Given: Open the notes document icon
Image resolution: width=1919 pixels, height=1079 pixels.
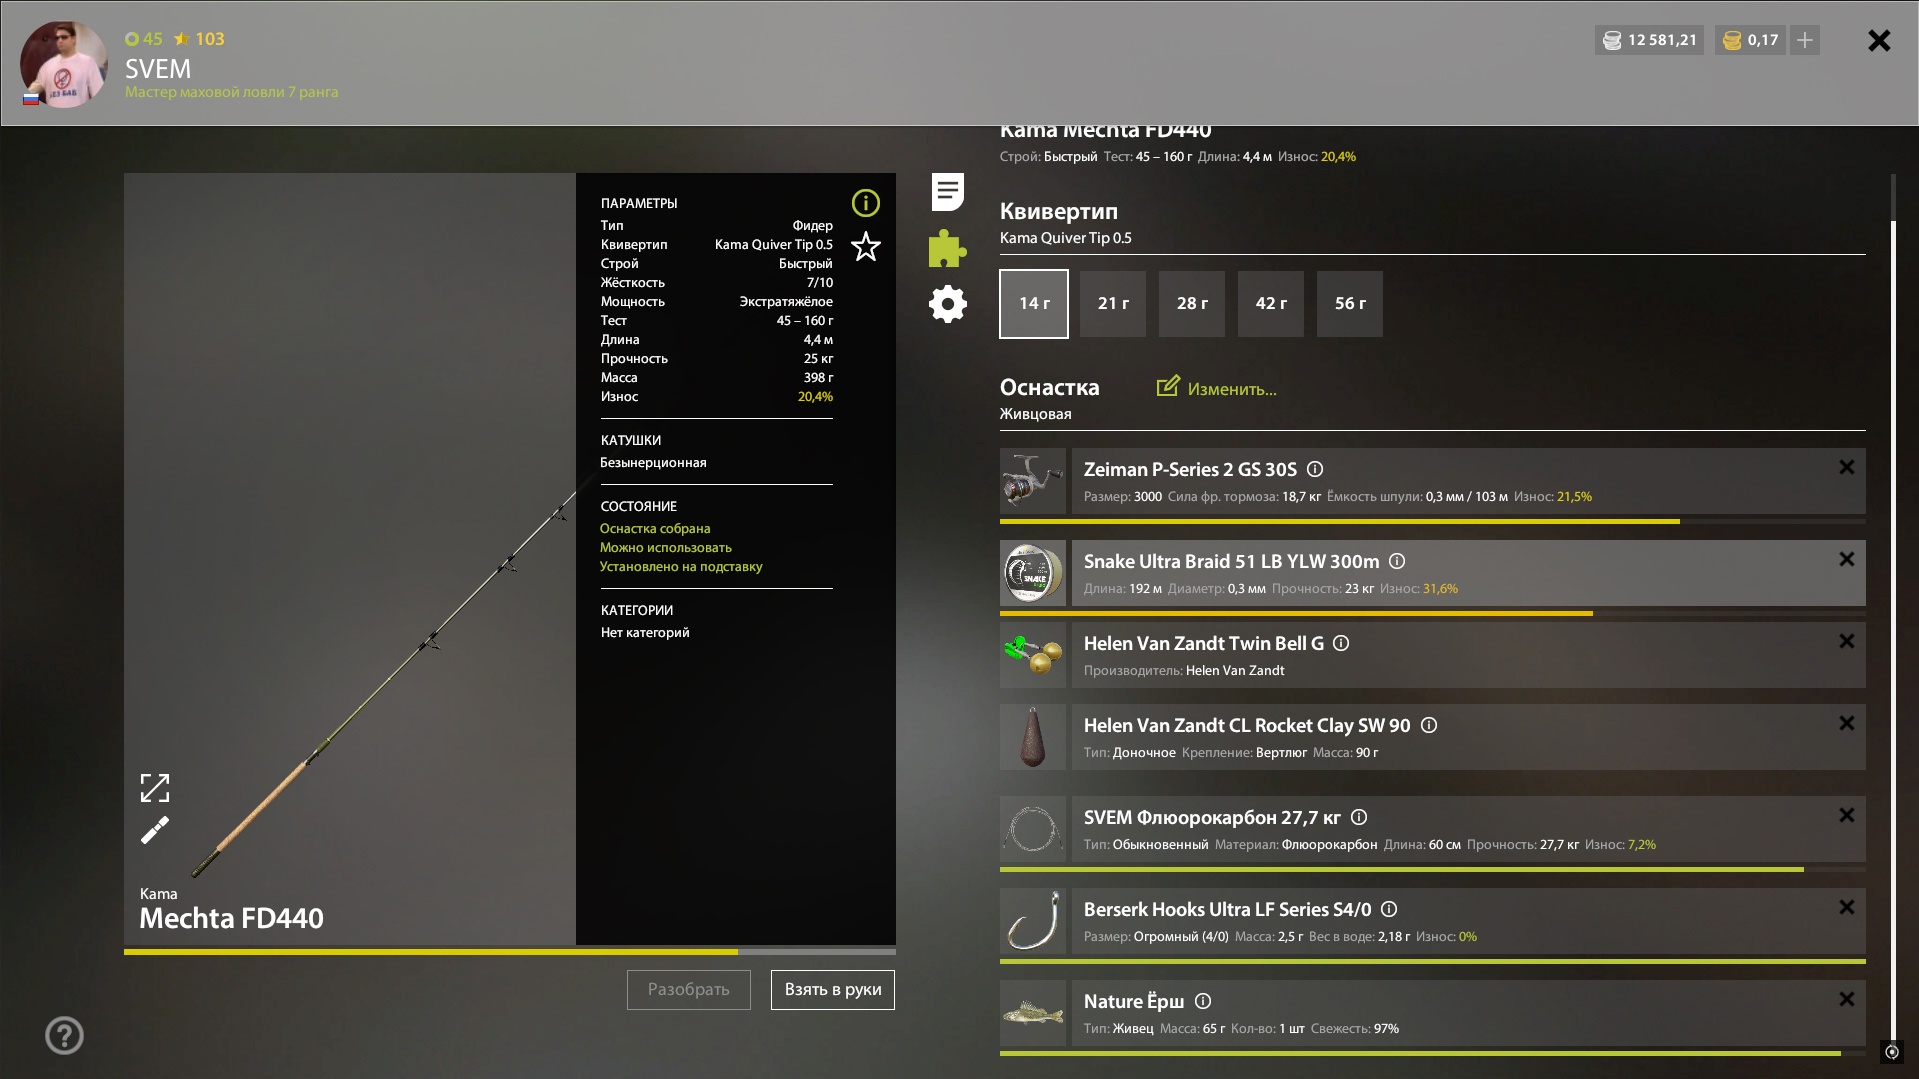Looking at the screenshot, I should 947,192.
